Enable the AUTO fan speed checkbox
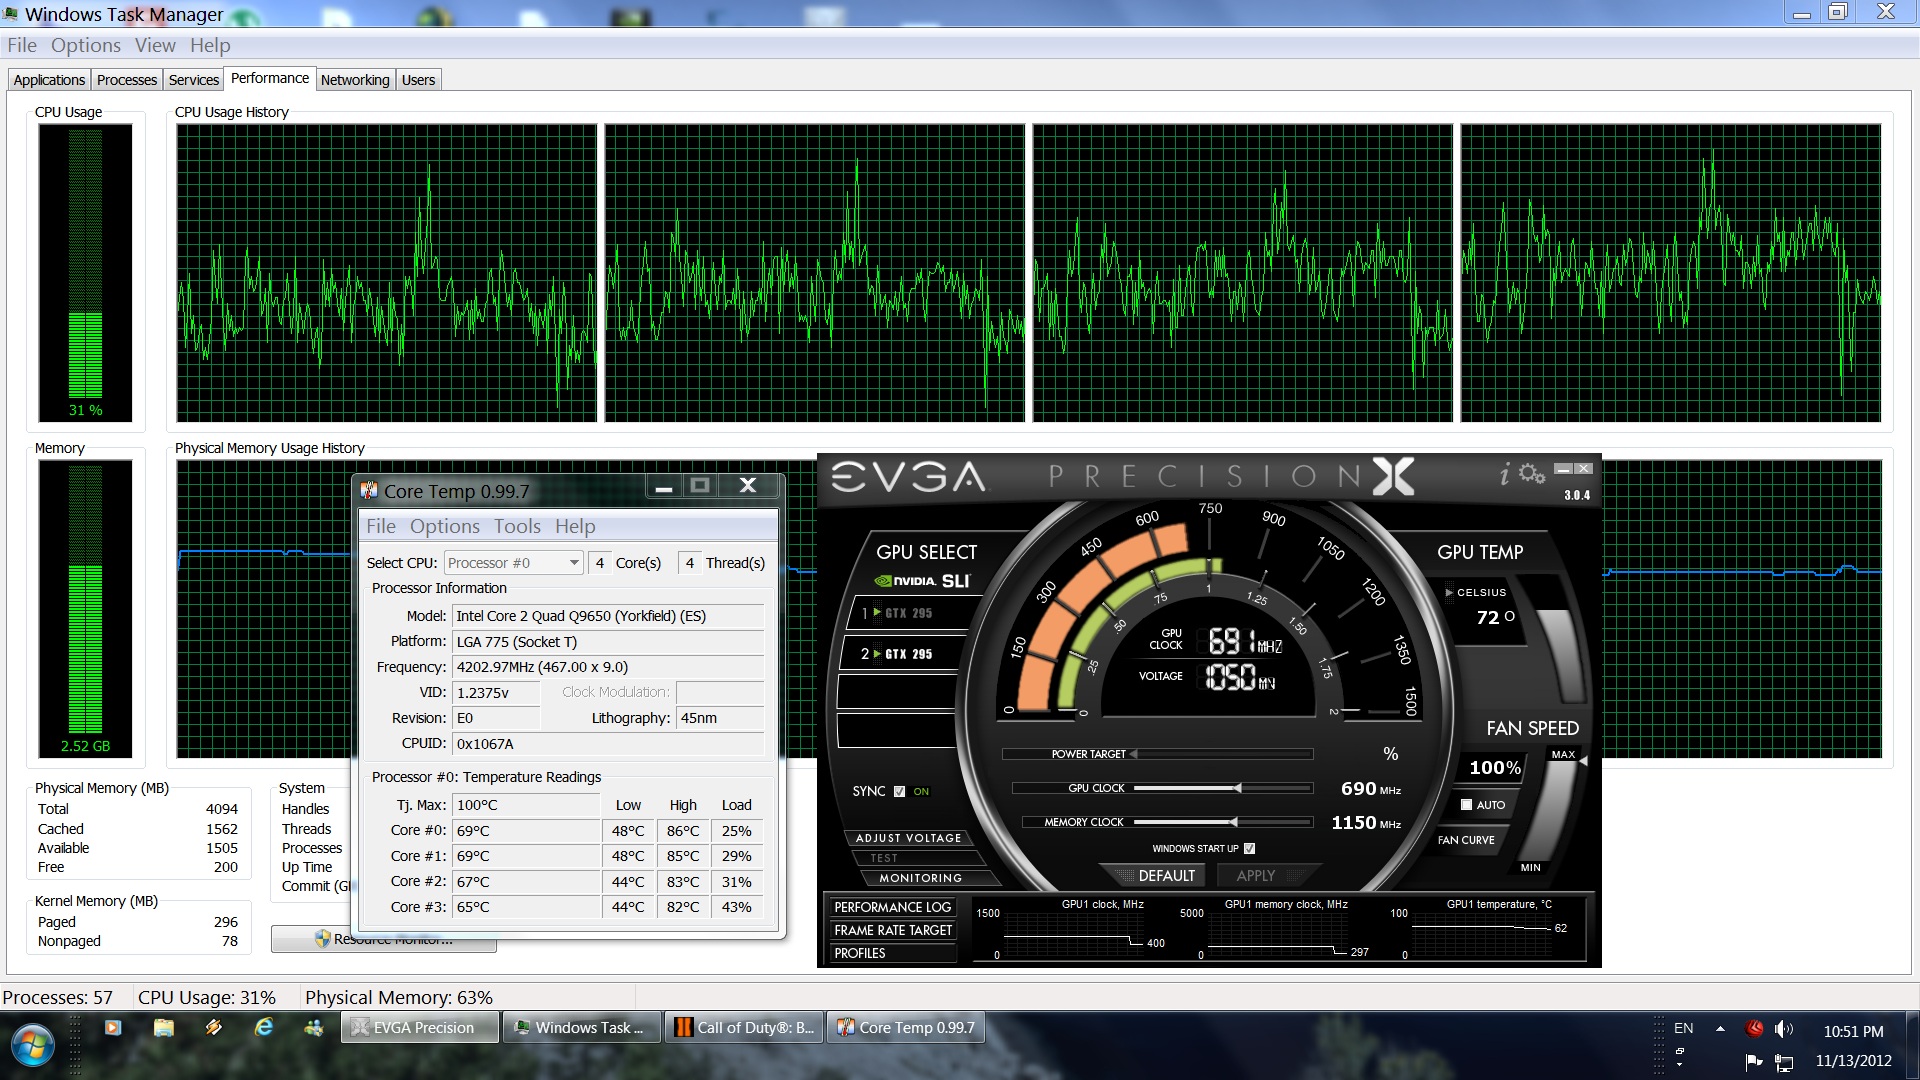Image resolution: width=1920 pixels, height=1080 pixels. coord(1466,804)
